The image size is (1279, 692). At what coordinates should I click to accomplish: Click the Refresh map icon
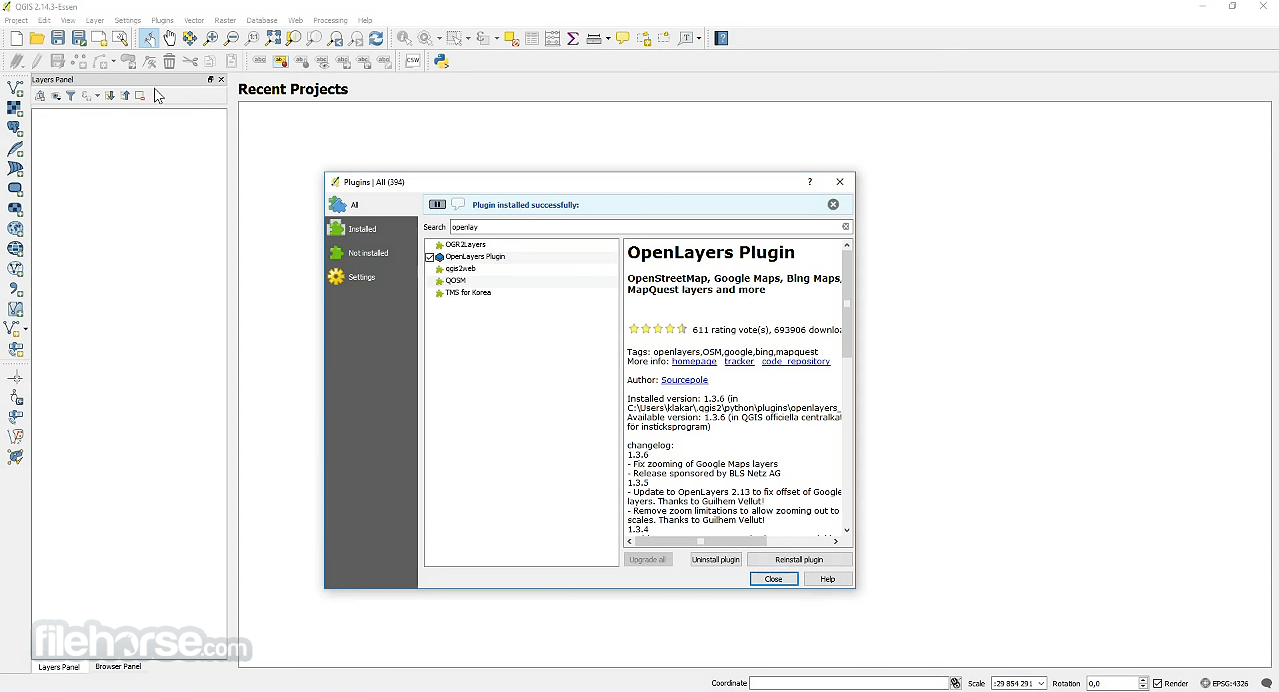(376, 38)
